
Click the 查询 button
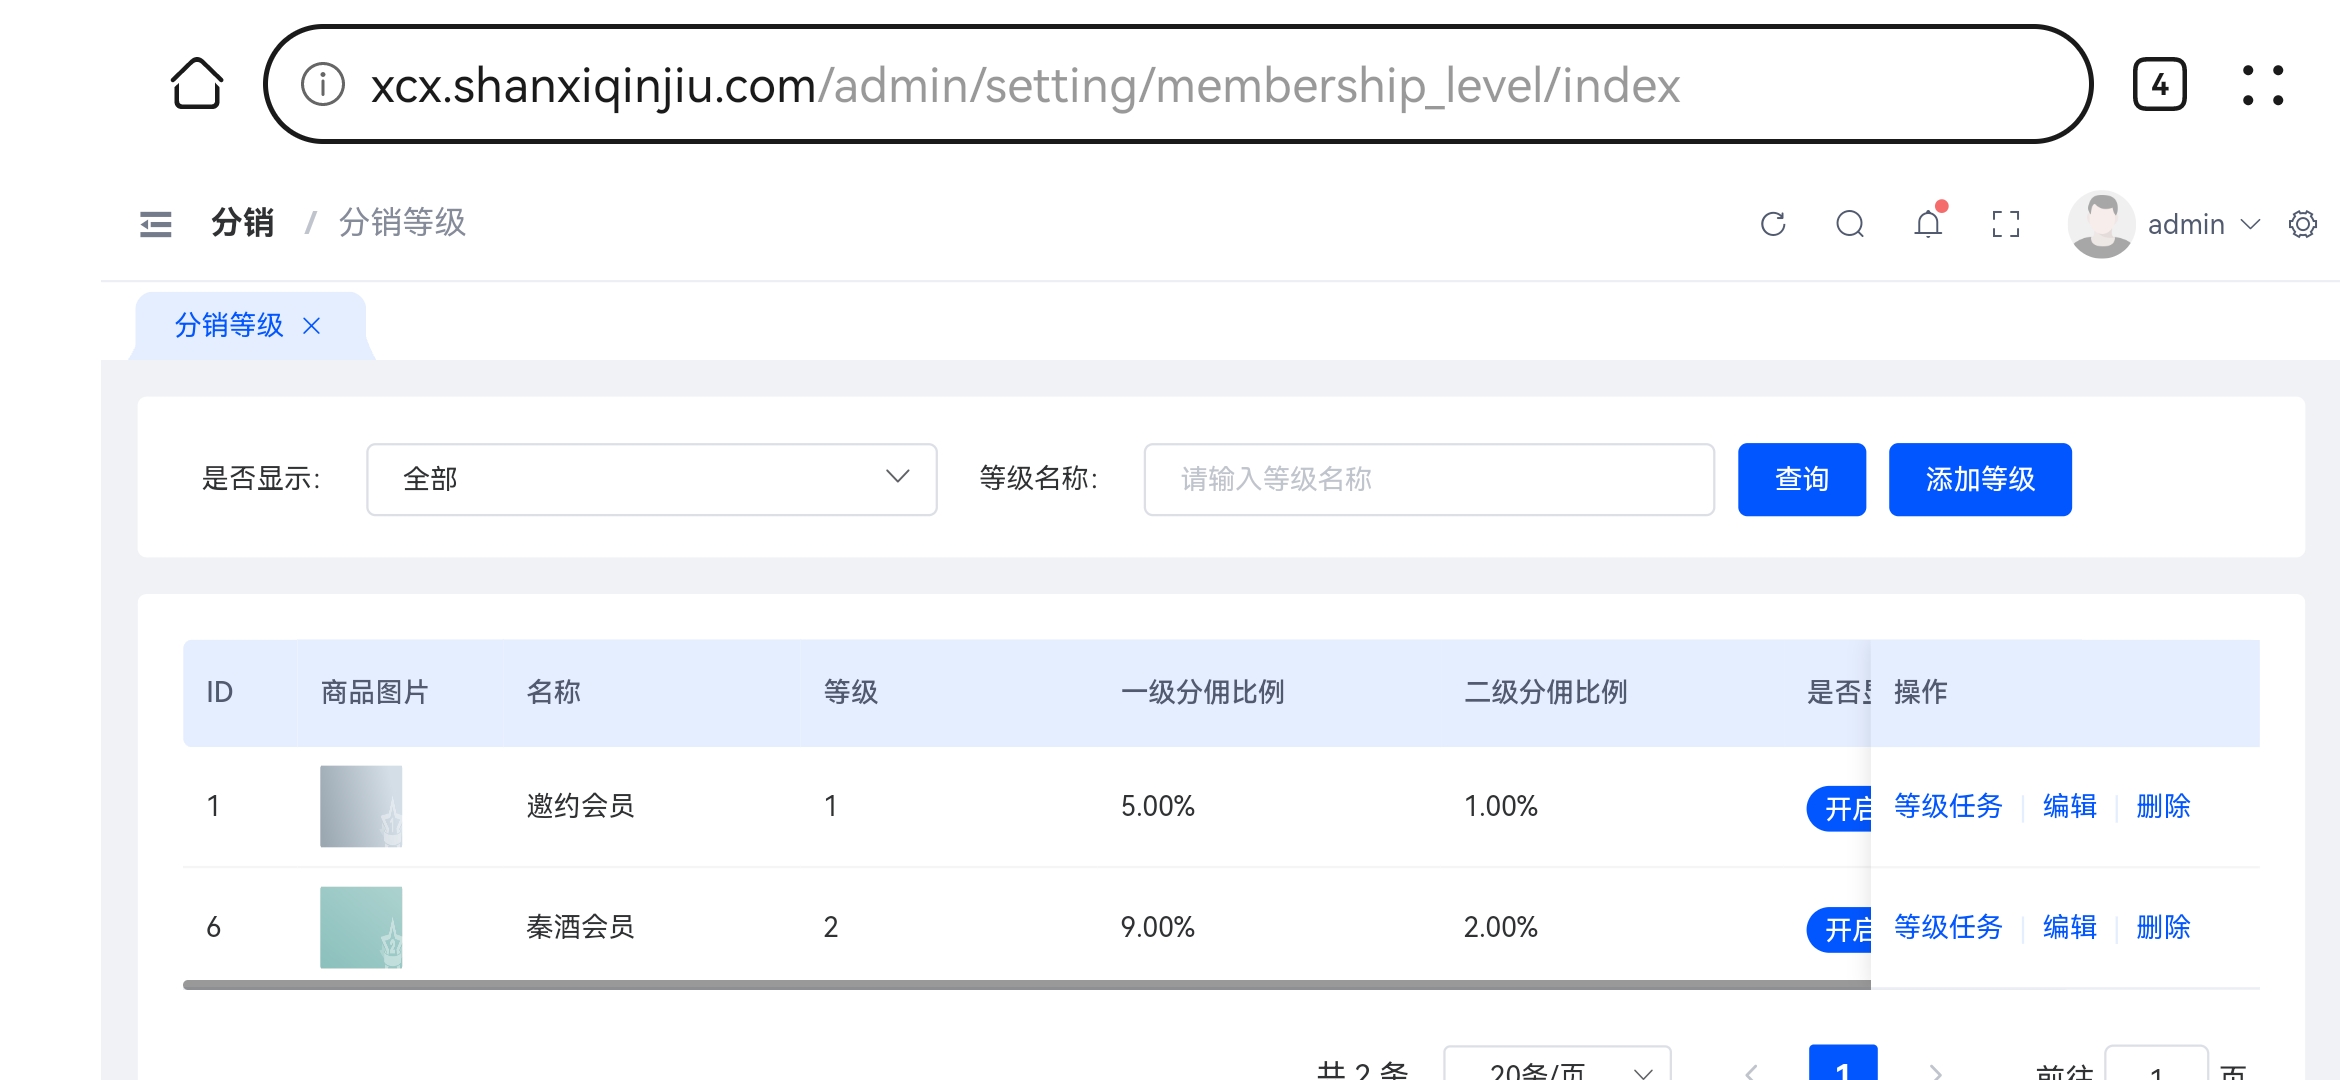(x=1802, y=479)
